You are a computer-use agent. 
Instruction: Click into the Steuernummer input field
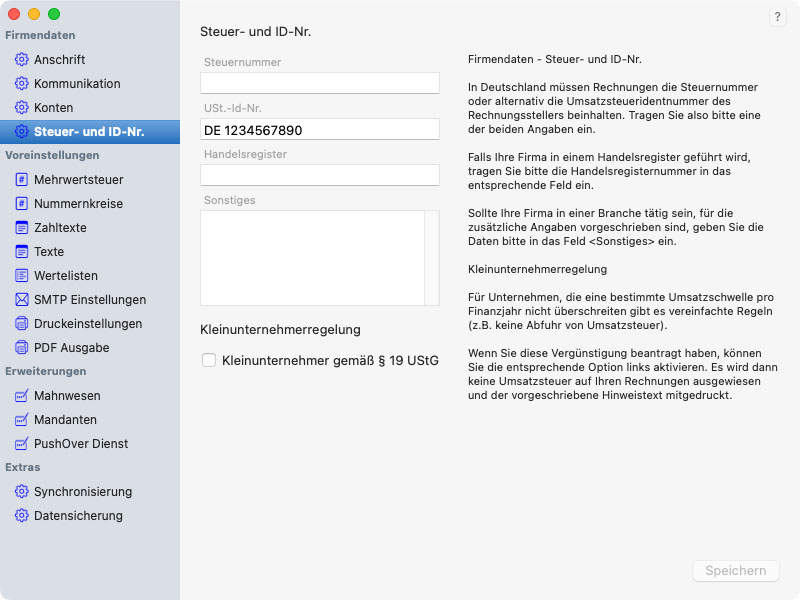(x=320, y=83)
